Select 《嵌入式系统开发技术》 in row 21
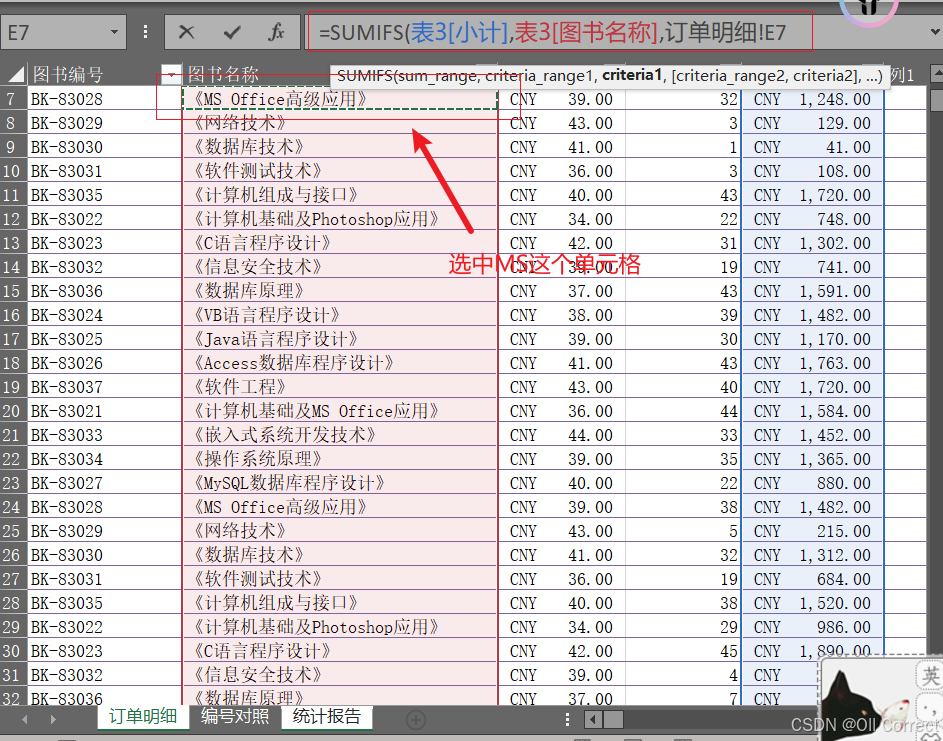The height and width of the screenshot is (741, 943). pyautogui.click(x=340, y=435)
